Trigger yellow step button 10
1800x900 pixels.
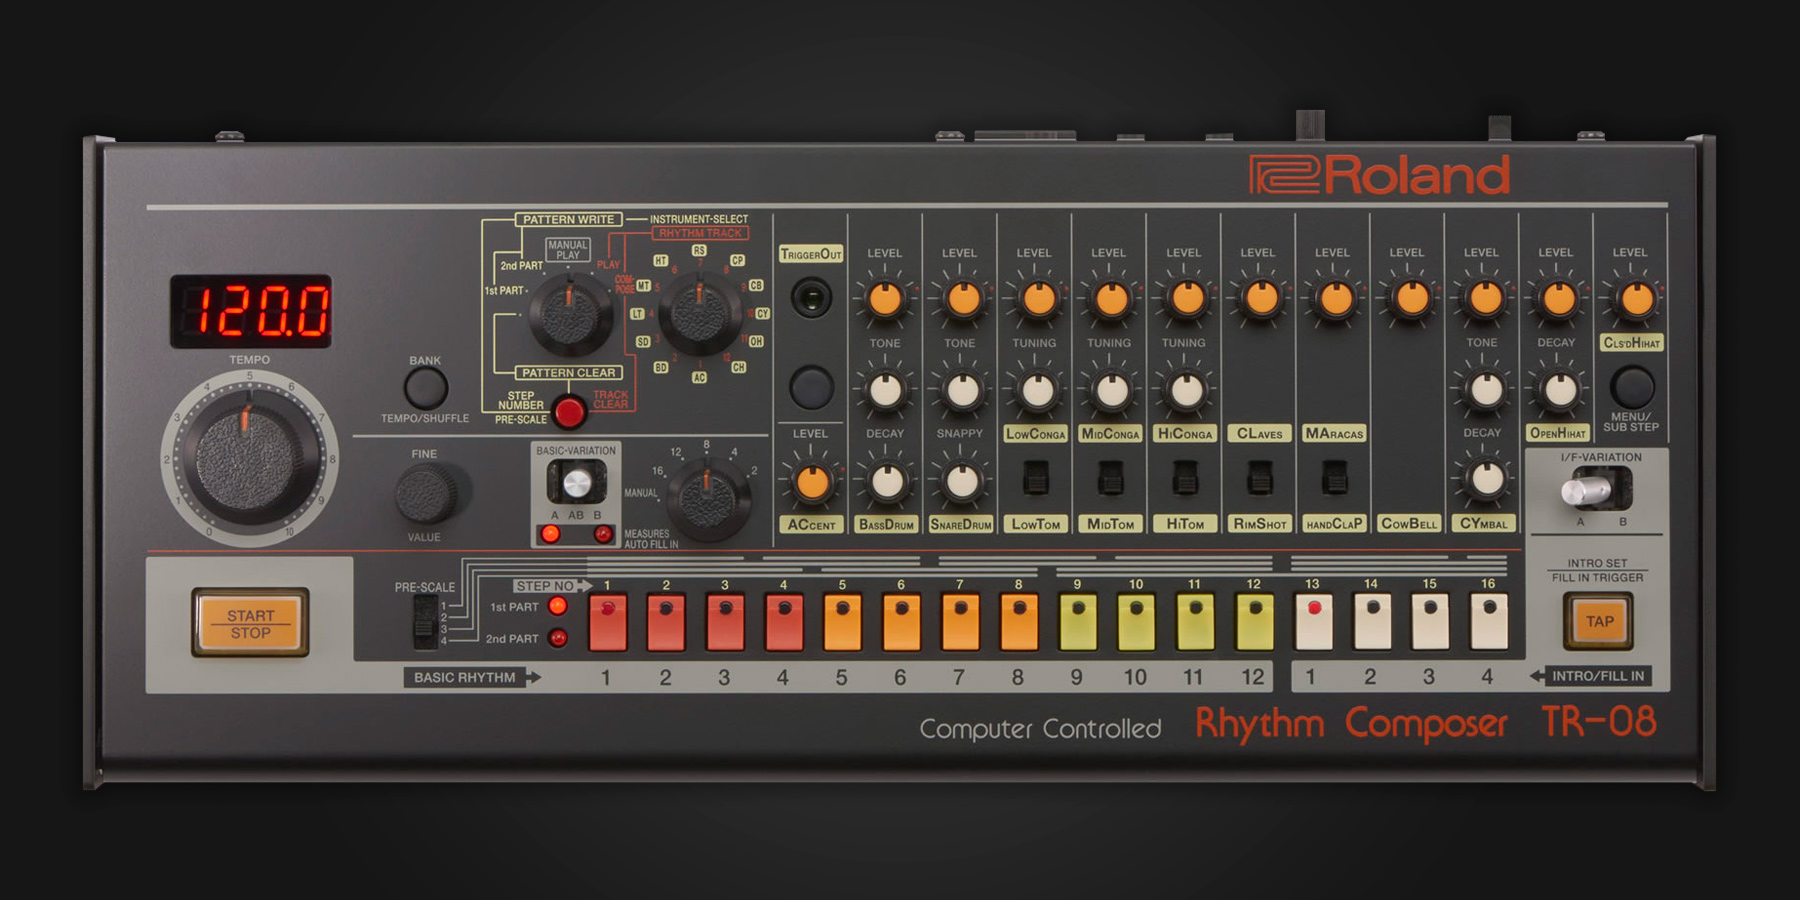click(x=1136, y=621)
